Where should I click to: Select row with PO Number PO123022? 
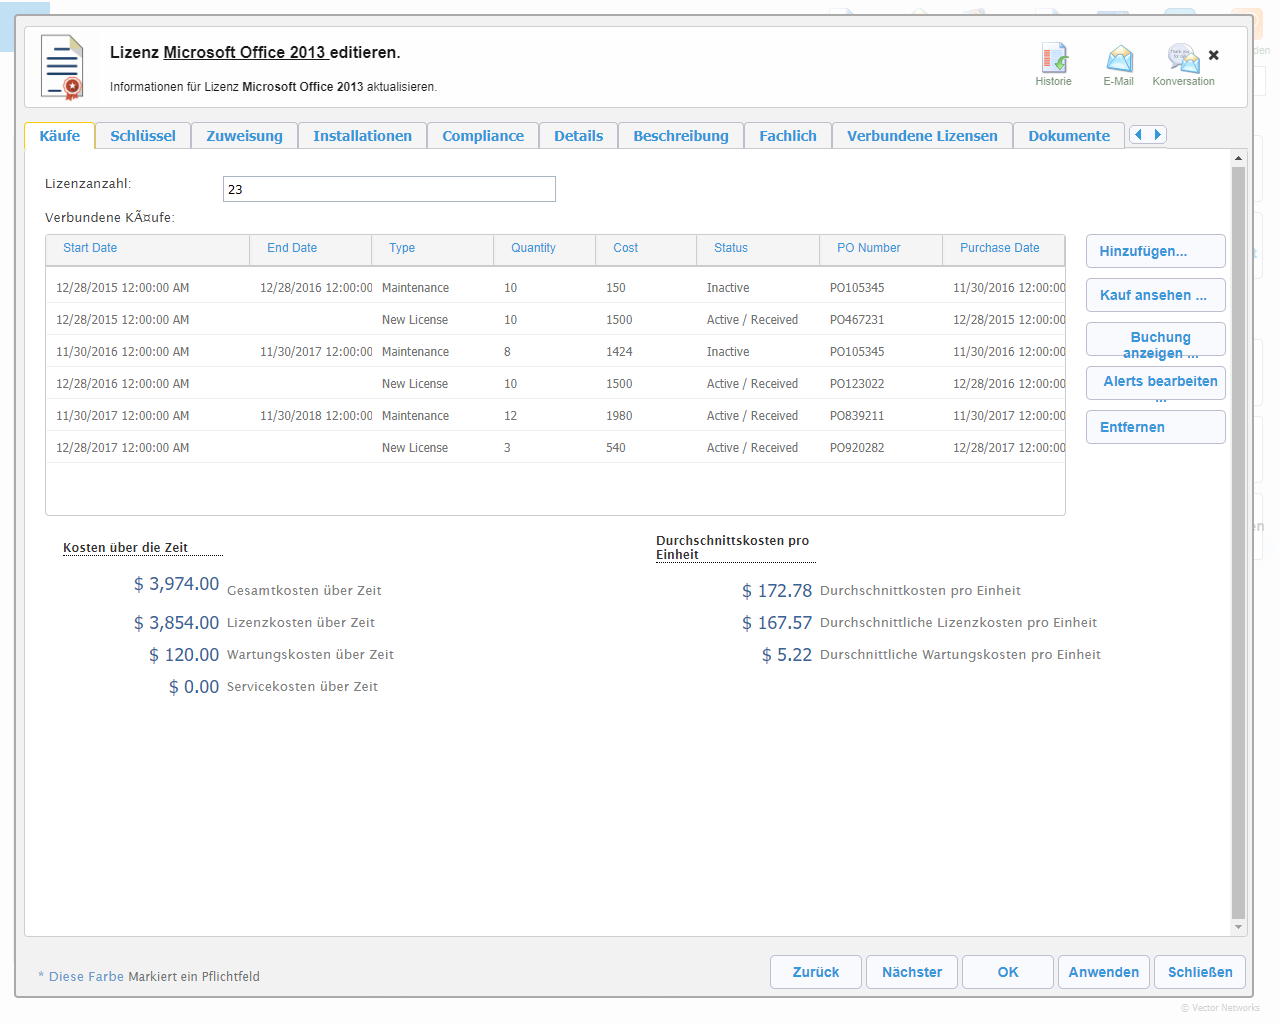[x=555, y=384]
